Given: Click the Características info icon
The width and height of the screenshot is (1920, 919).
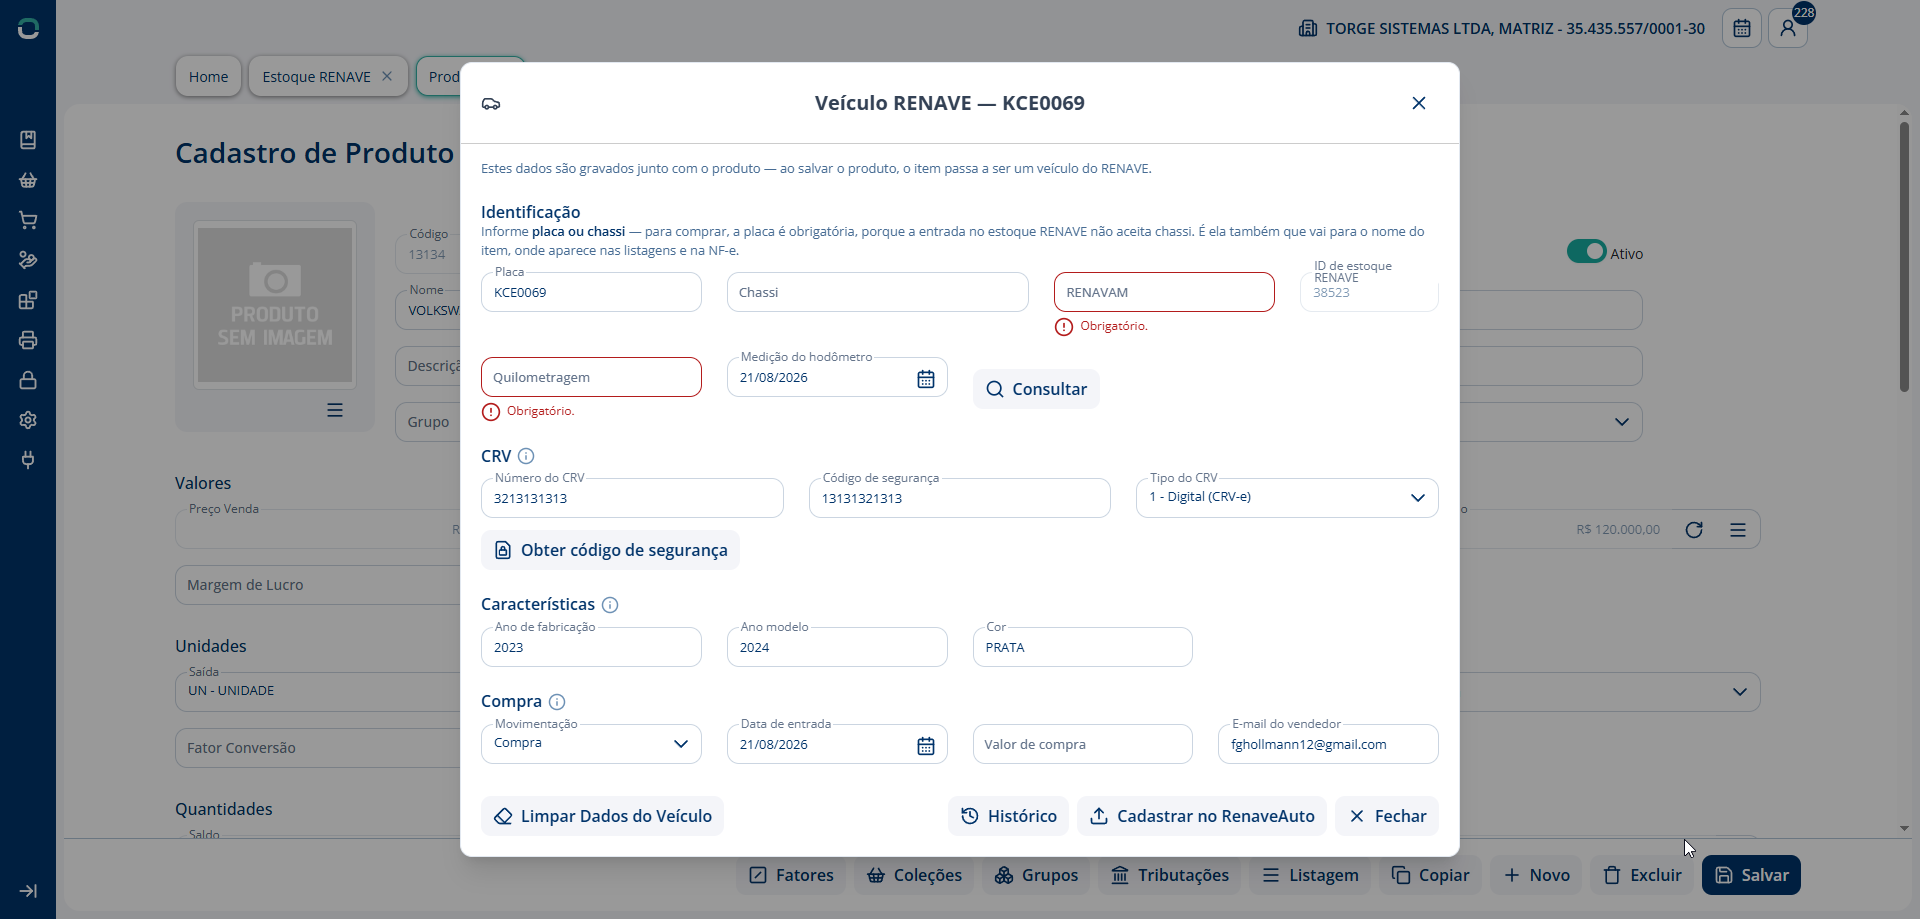Looking at the screenshot, I should pos(610,605).
